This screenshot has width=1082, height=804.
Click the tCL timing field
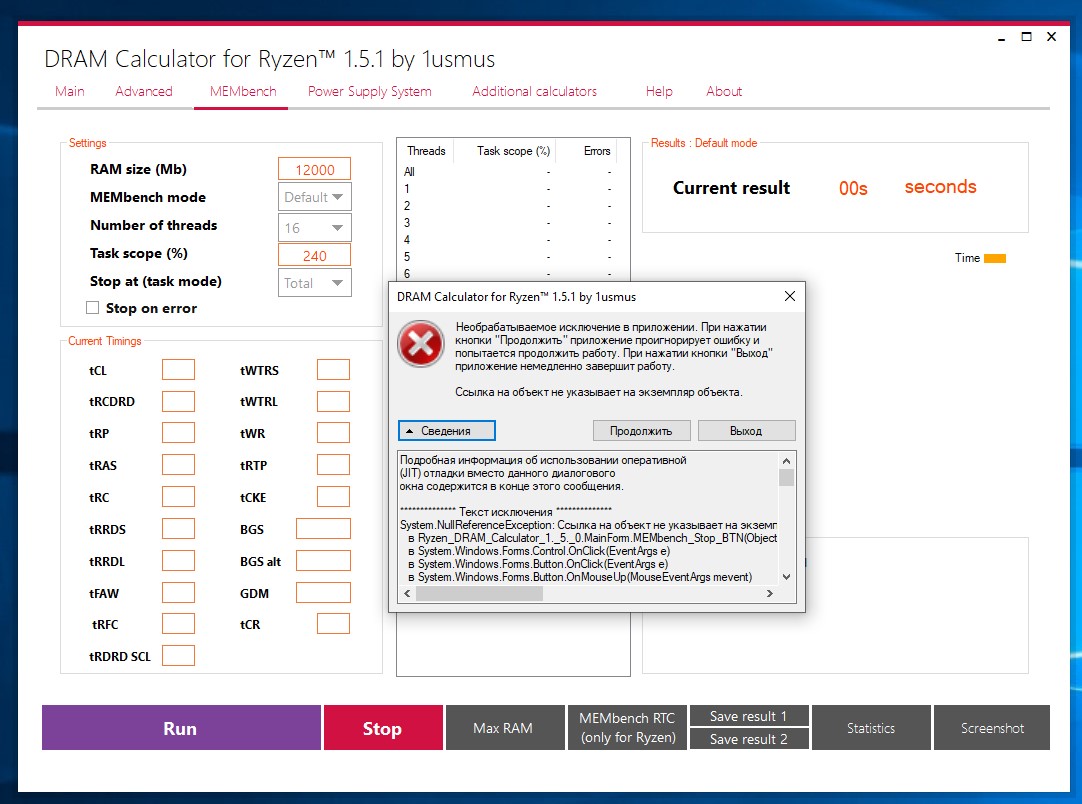(x=178, y=369)
